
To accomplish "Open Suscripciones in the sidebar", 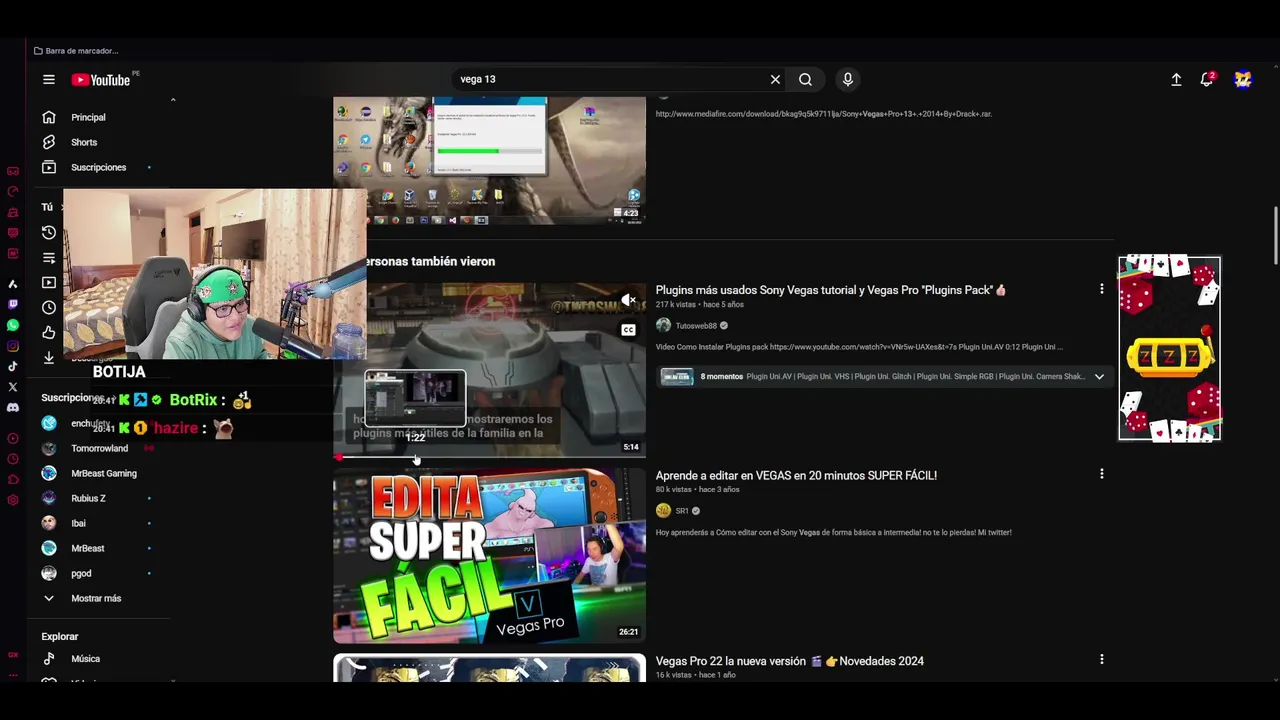I will 100,167.
